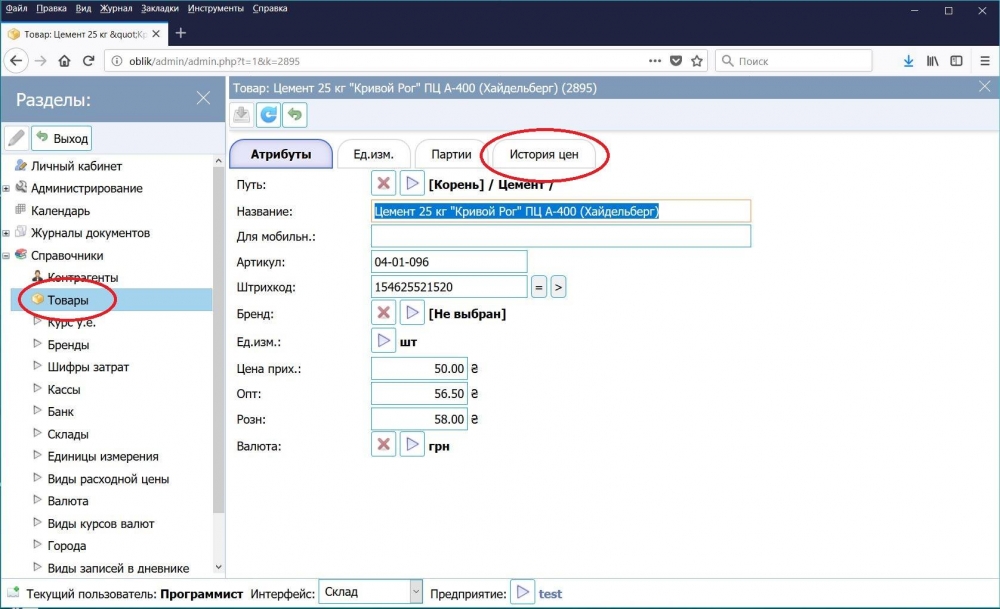Click the barcode '>' button
The height and width of the screenshot is (609, 1000).
click(558, 288)
